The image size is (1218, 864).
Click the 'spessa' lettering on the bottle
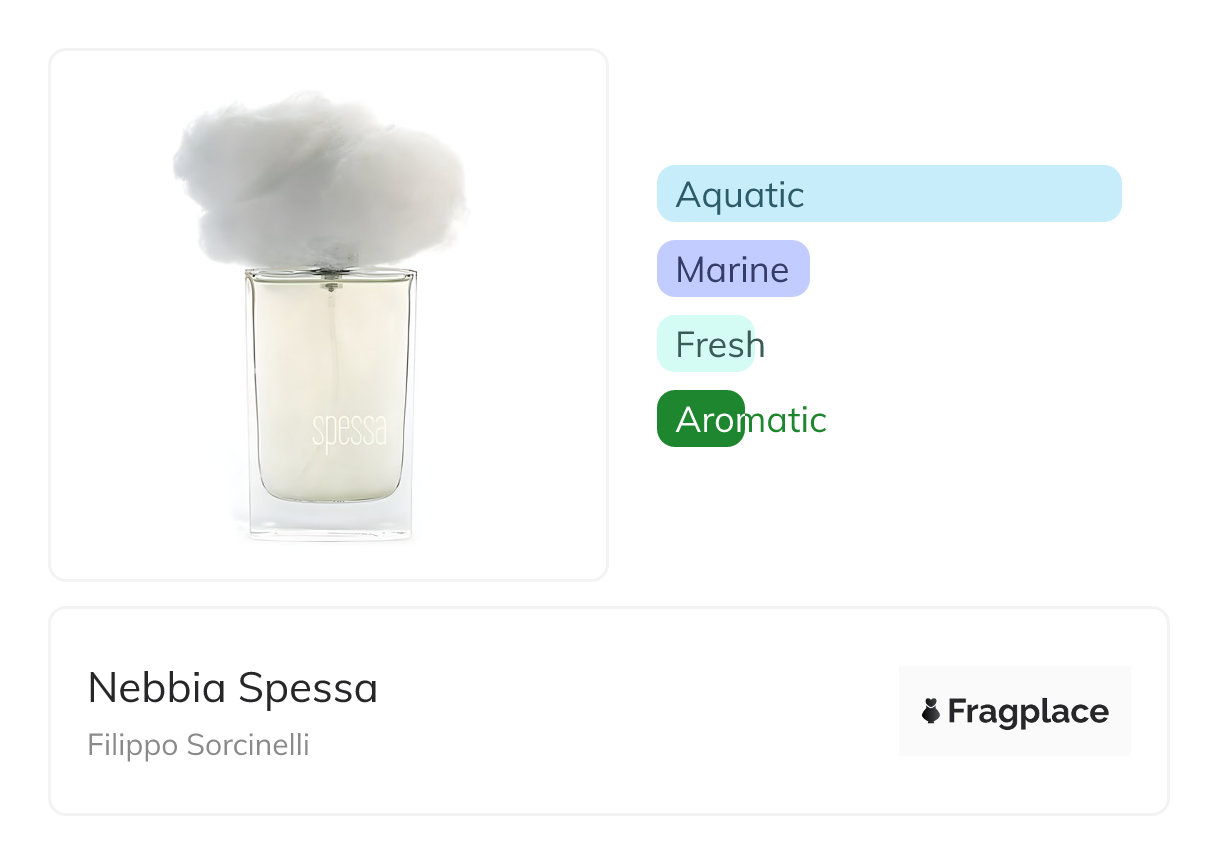(x=349, y=432)
